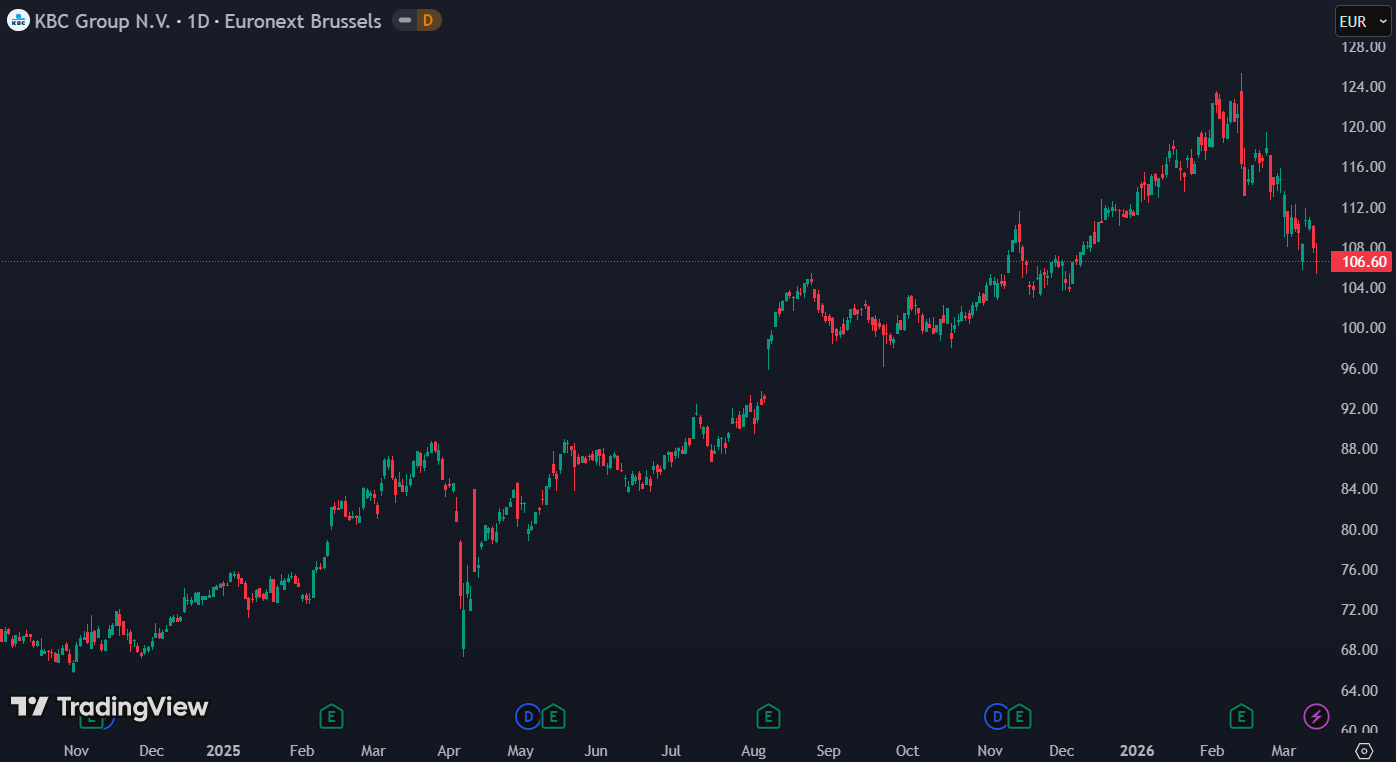Open the November 2025 earnings marker
This screenshot has height=762, width=1396.
(1019, 716)
